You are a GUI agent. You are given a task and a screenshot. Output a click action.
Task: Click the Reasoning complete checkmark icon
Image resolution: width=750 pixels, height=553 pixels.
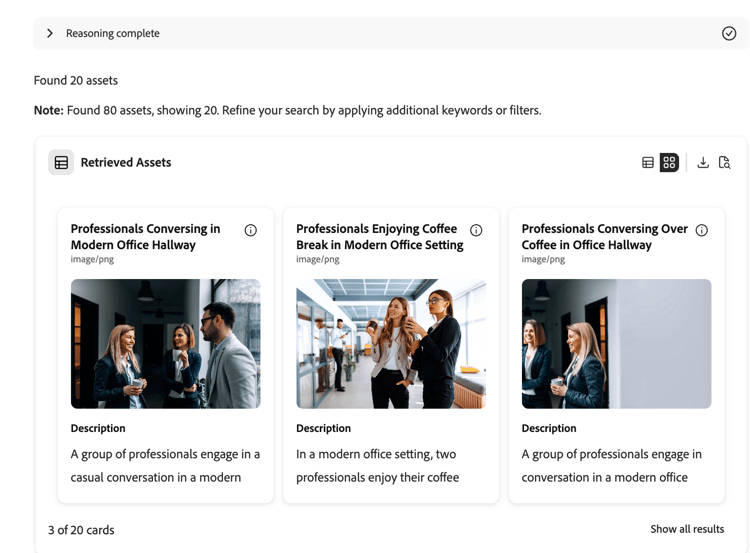[x=728, y=33]
